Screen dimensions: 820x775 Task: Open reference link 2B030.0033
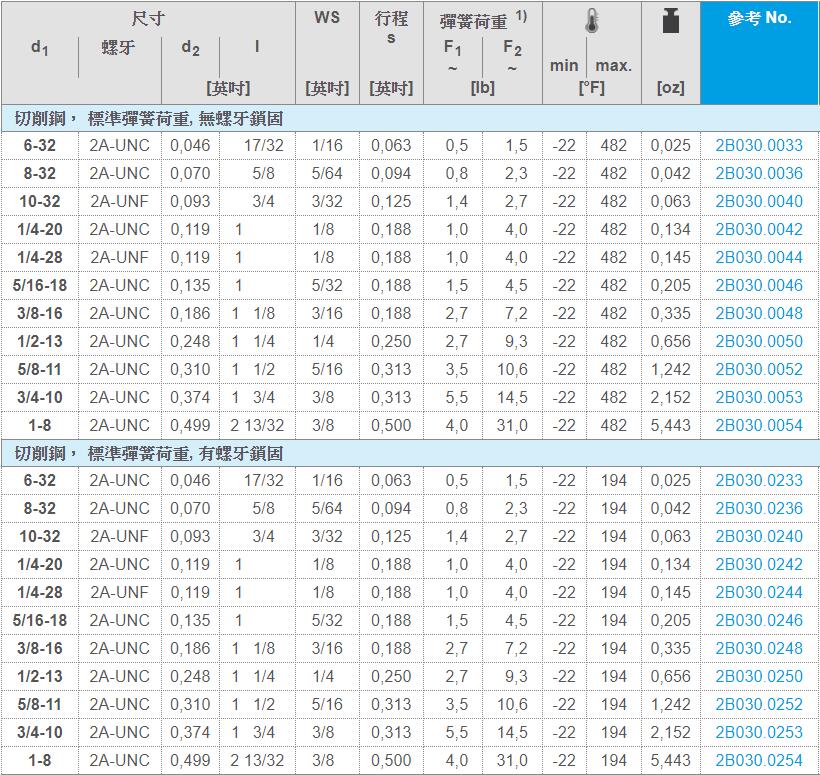tap(759, 145)
